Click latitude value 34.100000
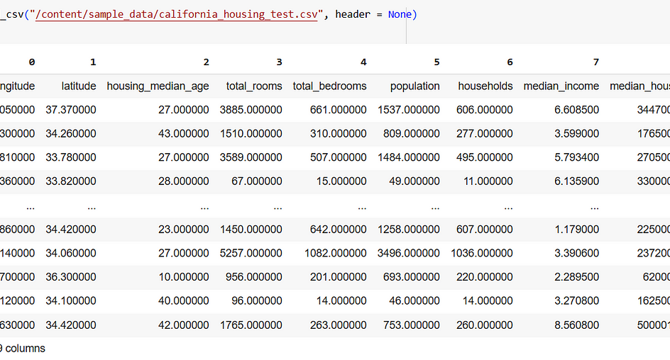The height and width of the screenshot is (360, 670). pyautogui.click(x=71, y=301)
